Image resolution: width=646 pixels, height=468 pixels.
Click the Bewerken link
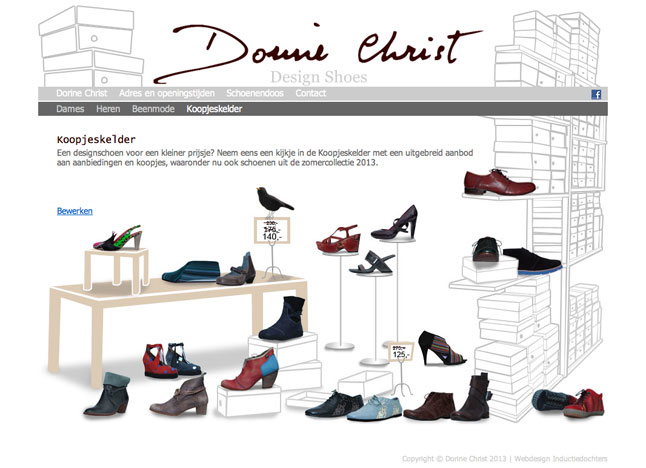75,211
